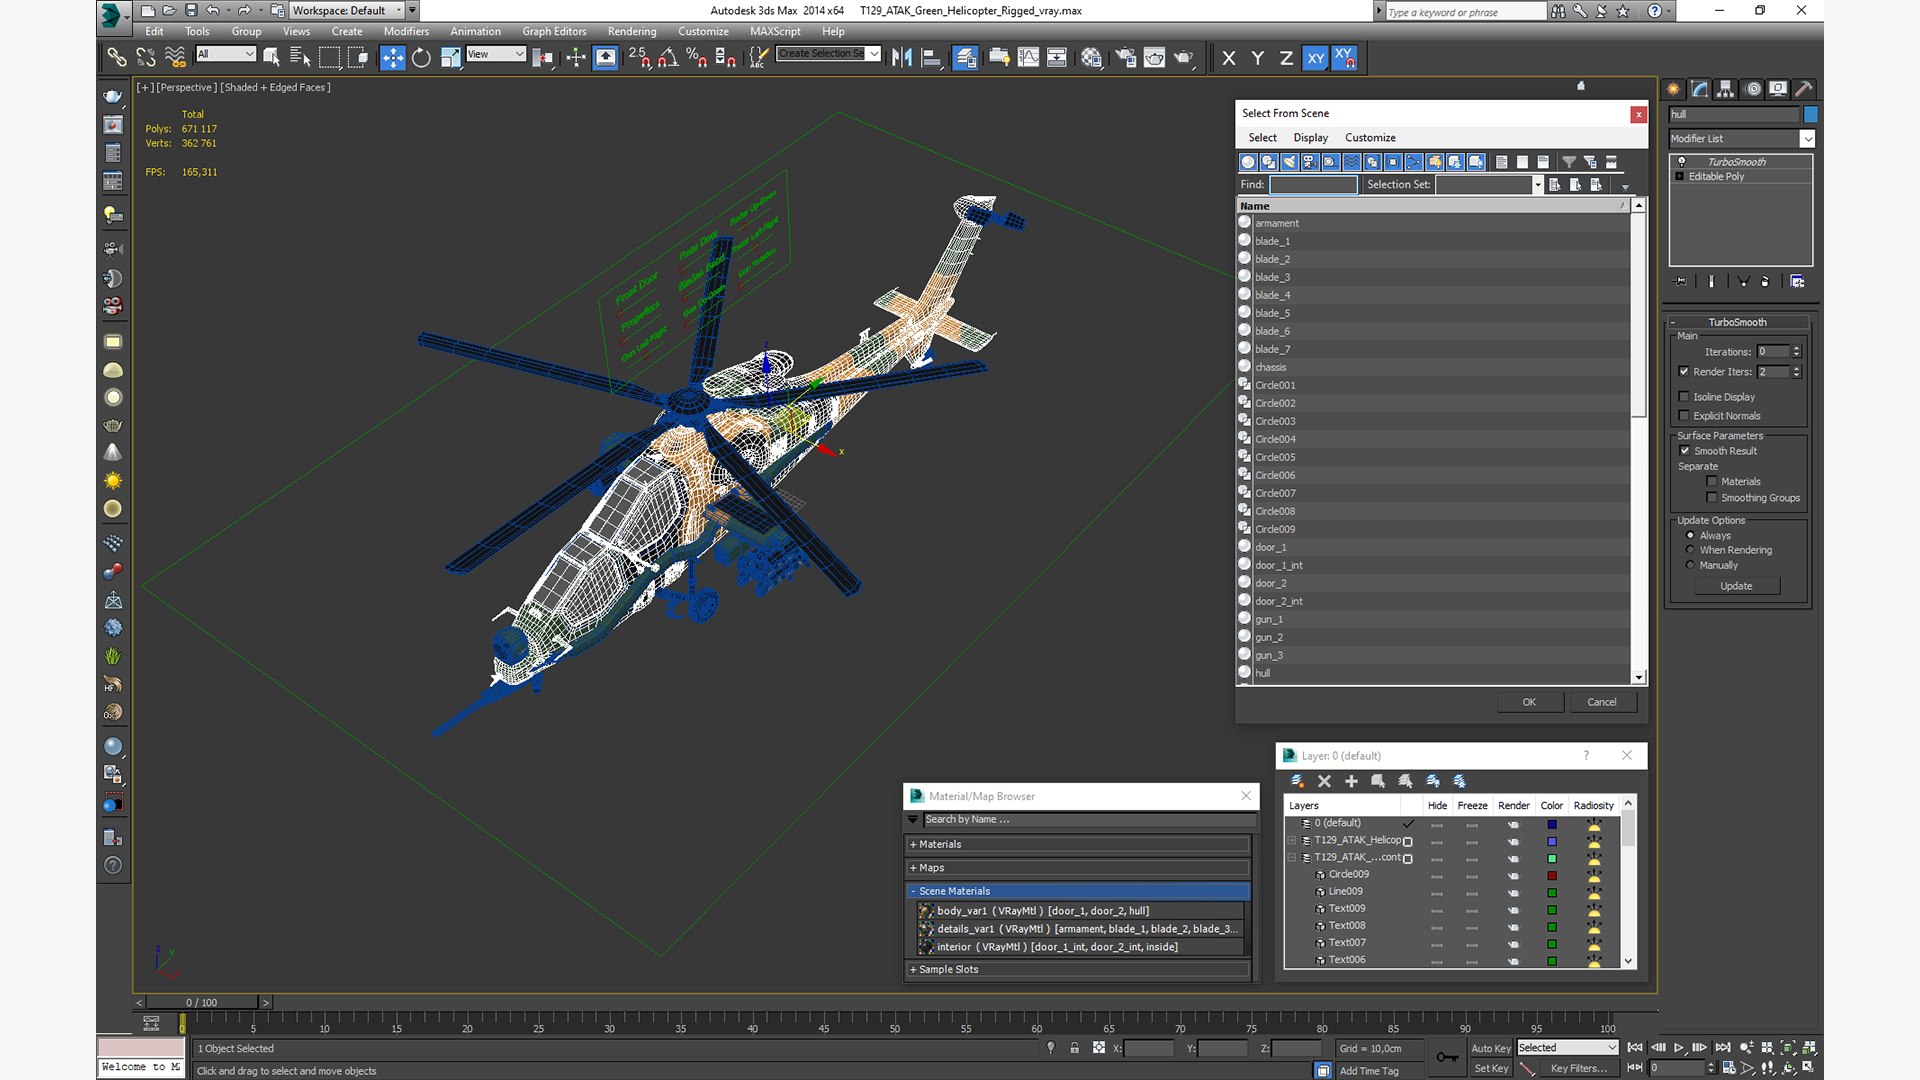Image resolution: width=1920 pixels, height=1080 pixels.
Task: Open the MAXScript menu
Action: (x=775, y=31)
